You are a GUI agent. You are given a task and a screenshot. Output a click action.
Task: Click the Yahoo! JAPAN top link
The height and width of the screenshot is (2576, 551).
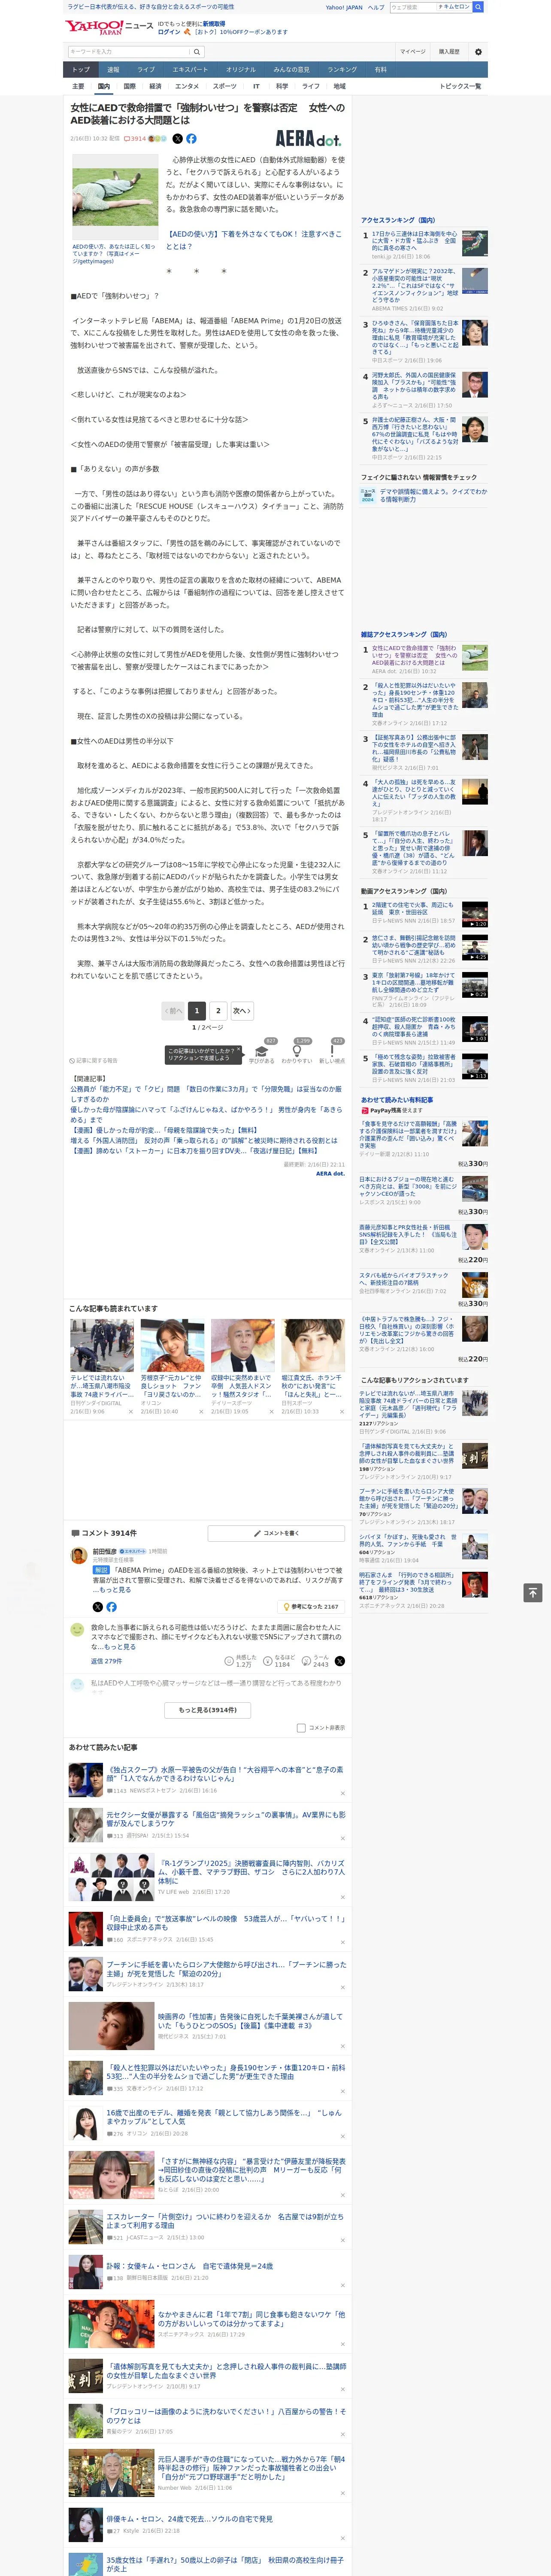point(344,7)
